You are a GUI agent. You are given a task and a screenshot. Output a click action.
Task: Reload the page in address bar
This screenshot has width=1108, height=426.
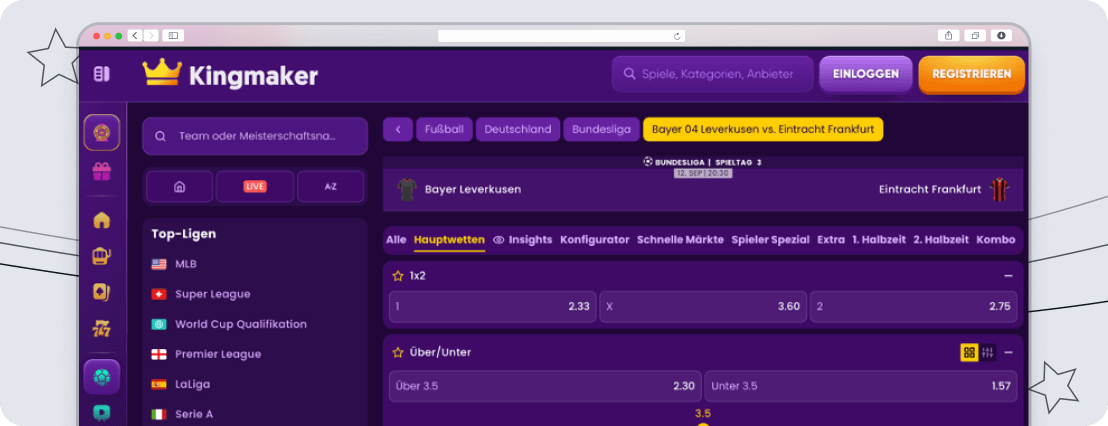click(677, 36)
